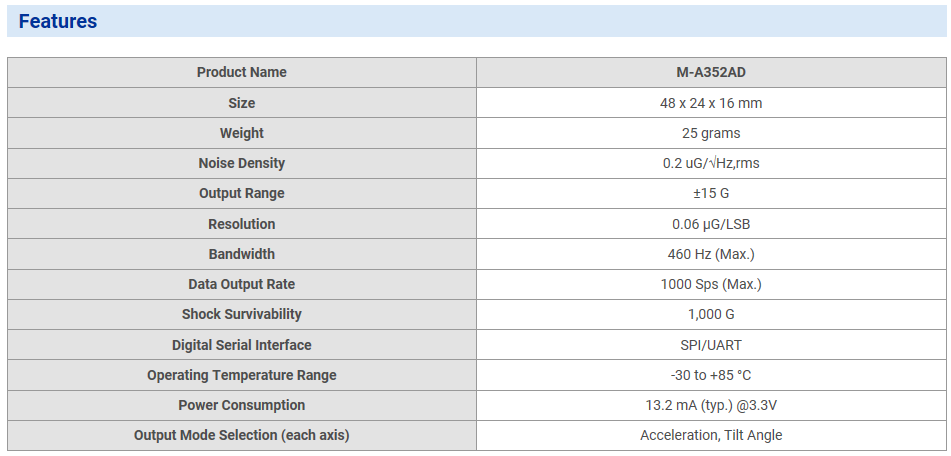Select the Shock Survivability label
This screenshot has height=456, width=951.
(x=241, y=314)
